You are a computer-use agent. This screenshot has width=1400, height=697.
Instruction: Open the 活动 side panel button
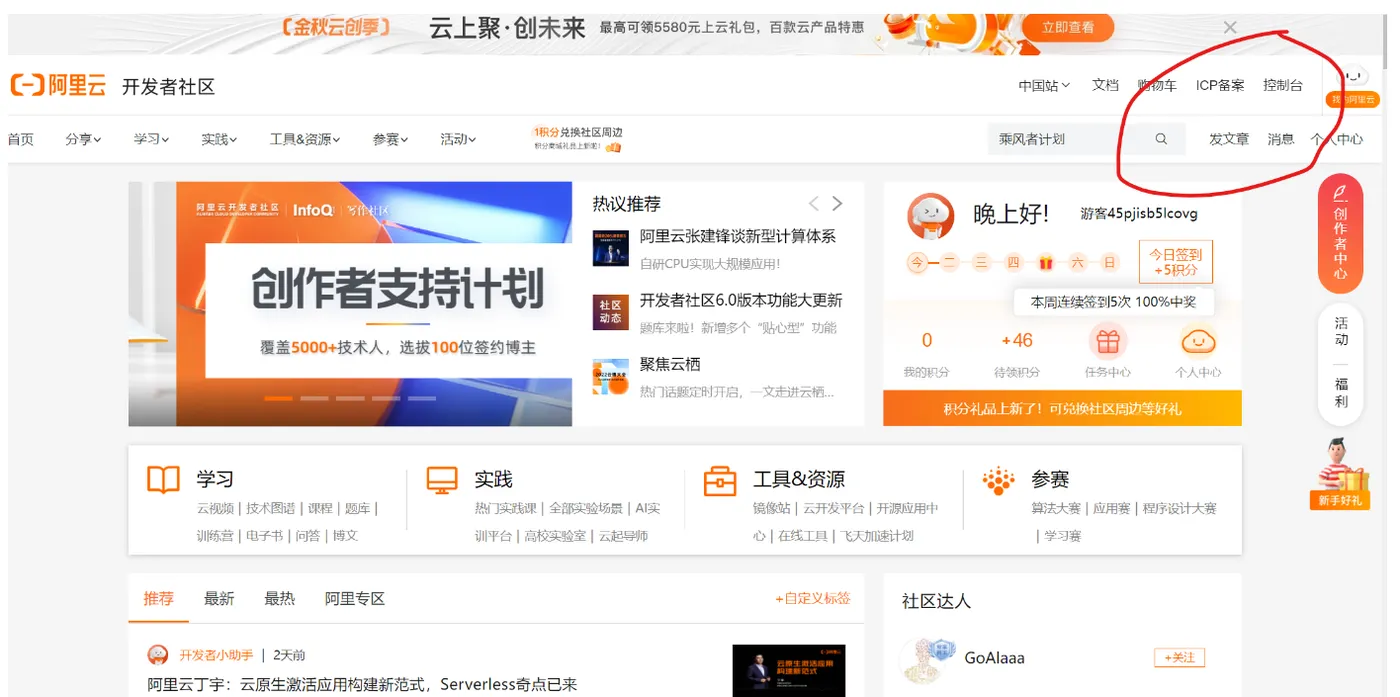(1341, 332)
